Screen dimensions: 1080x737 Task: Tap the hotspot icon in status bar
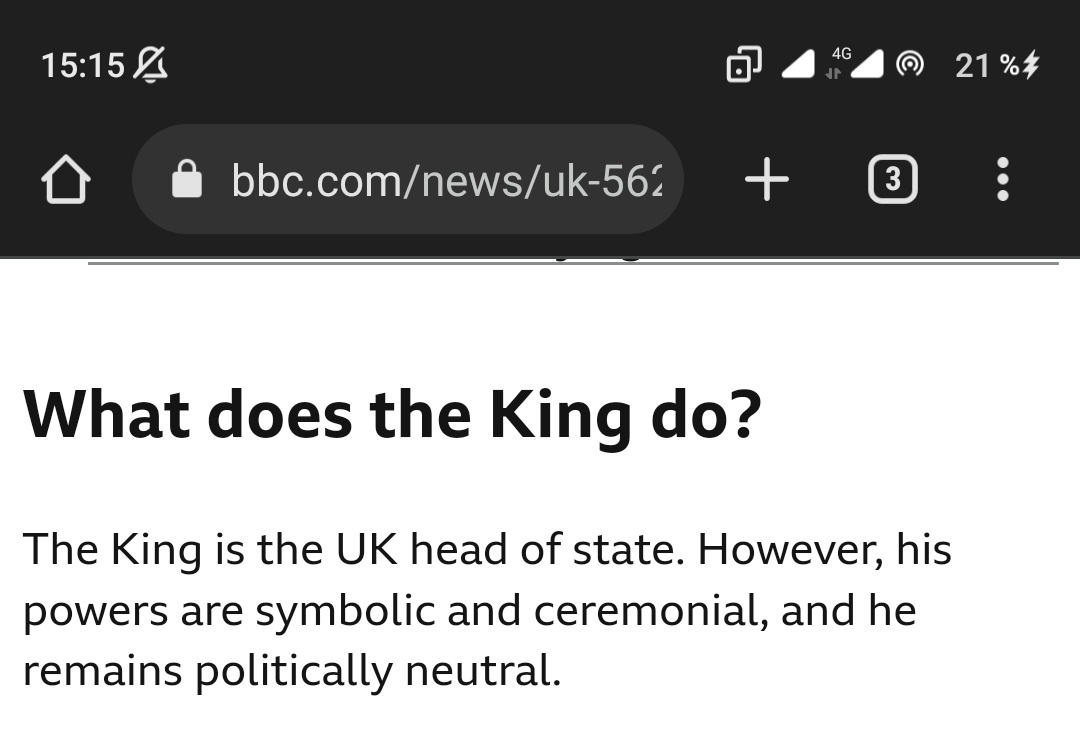pos(909,65)
